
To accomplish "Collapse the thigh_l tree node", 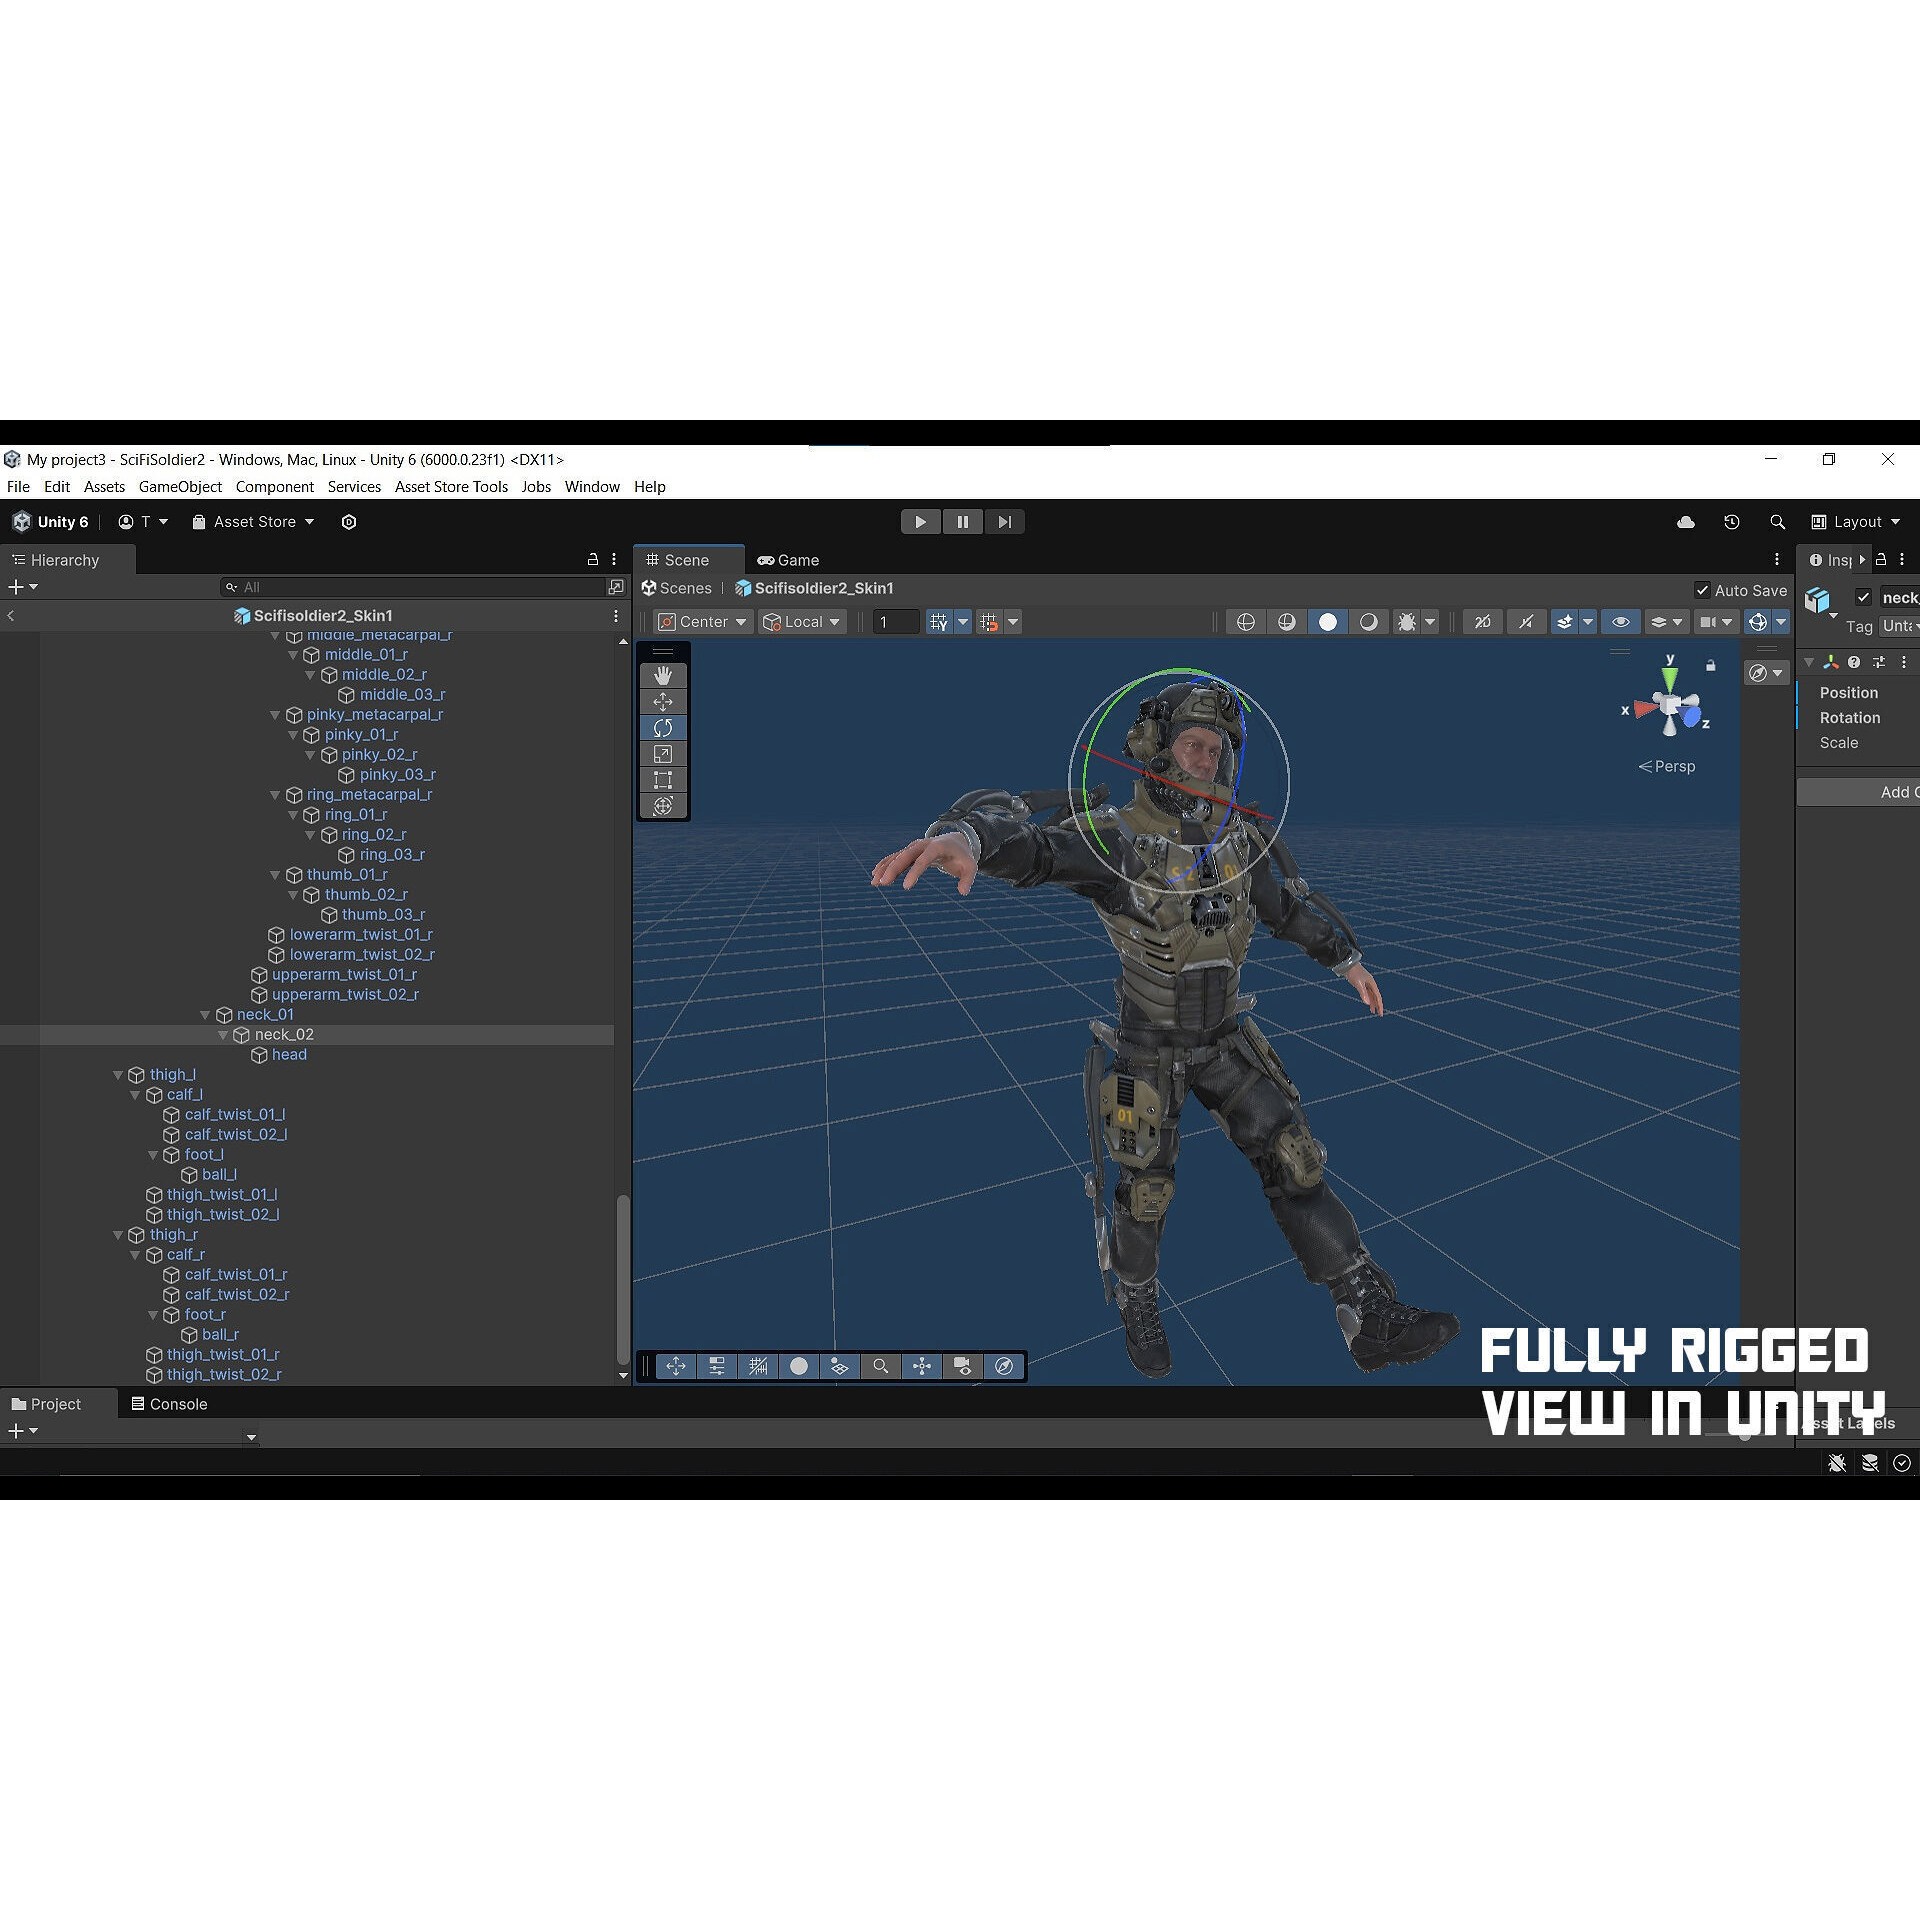I will (118, 1075).
